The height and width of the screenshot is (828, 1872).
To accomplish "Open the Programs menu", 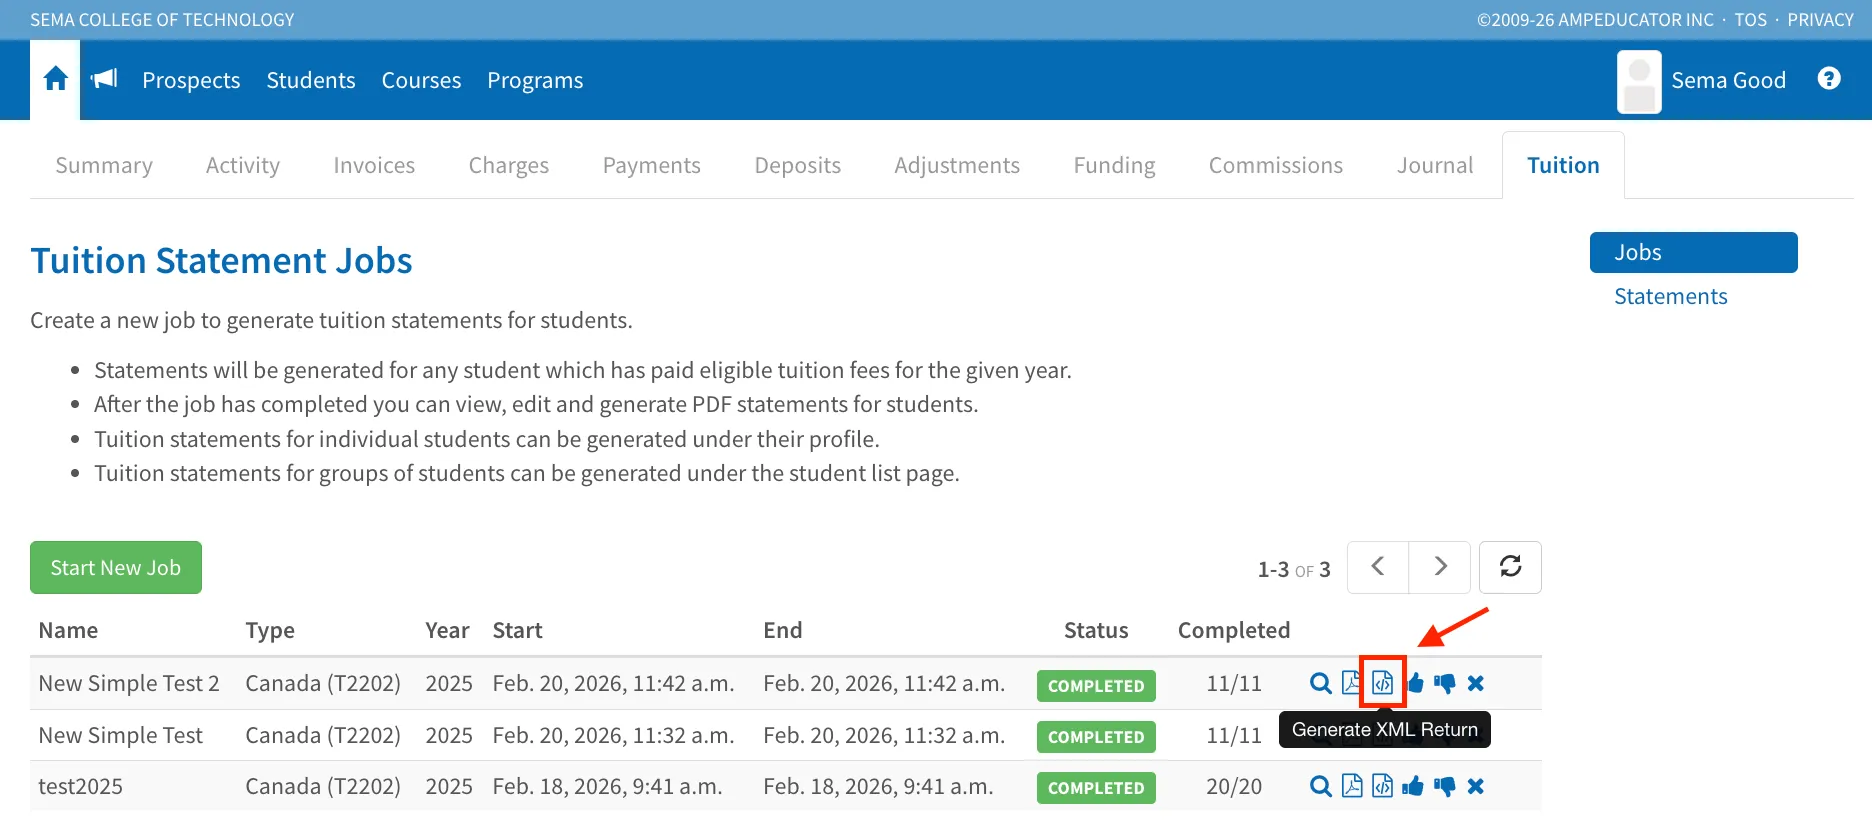I will [535, 80].
